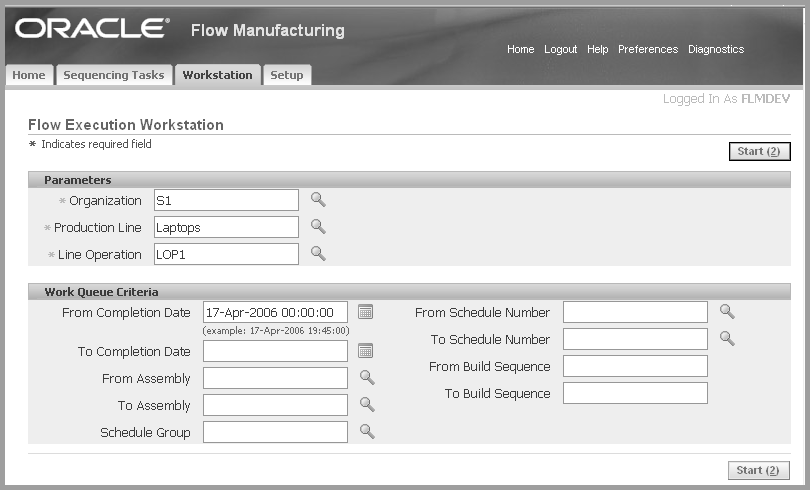
Task: Open To Schedule Number search icon
Action: 727,338
